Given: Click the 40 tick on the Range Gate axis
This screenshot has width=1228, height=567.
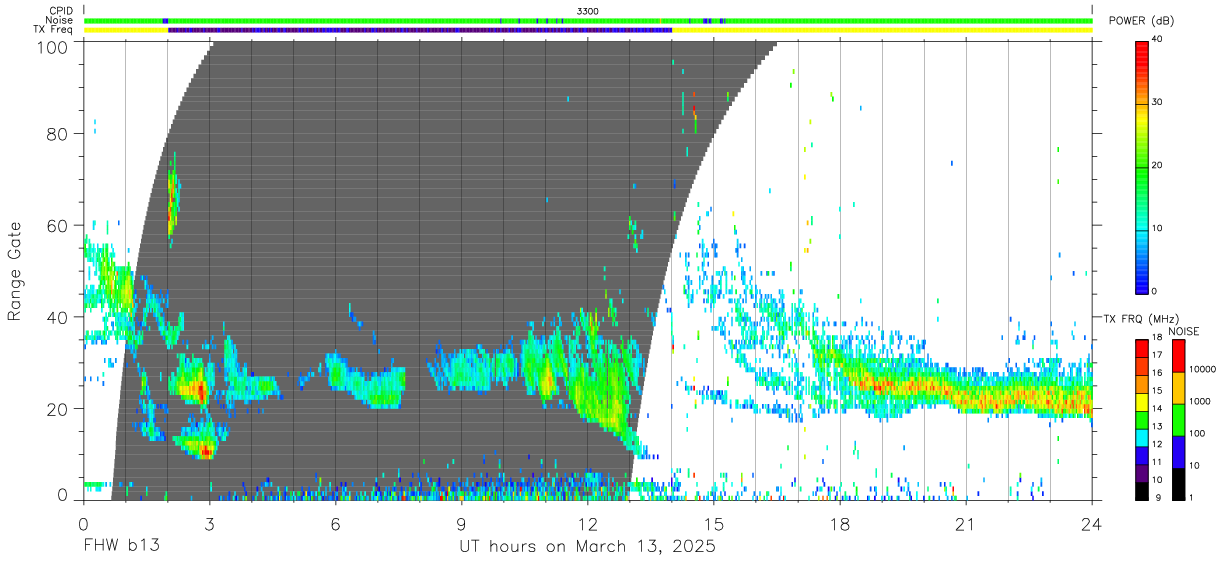Looking at the screenshot, I should click(57, 317).
